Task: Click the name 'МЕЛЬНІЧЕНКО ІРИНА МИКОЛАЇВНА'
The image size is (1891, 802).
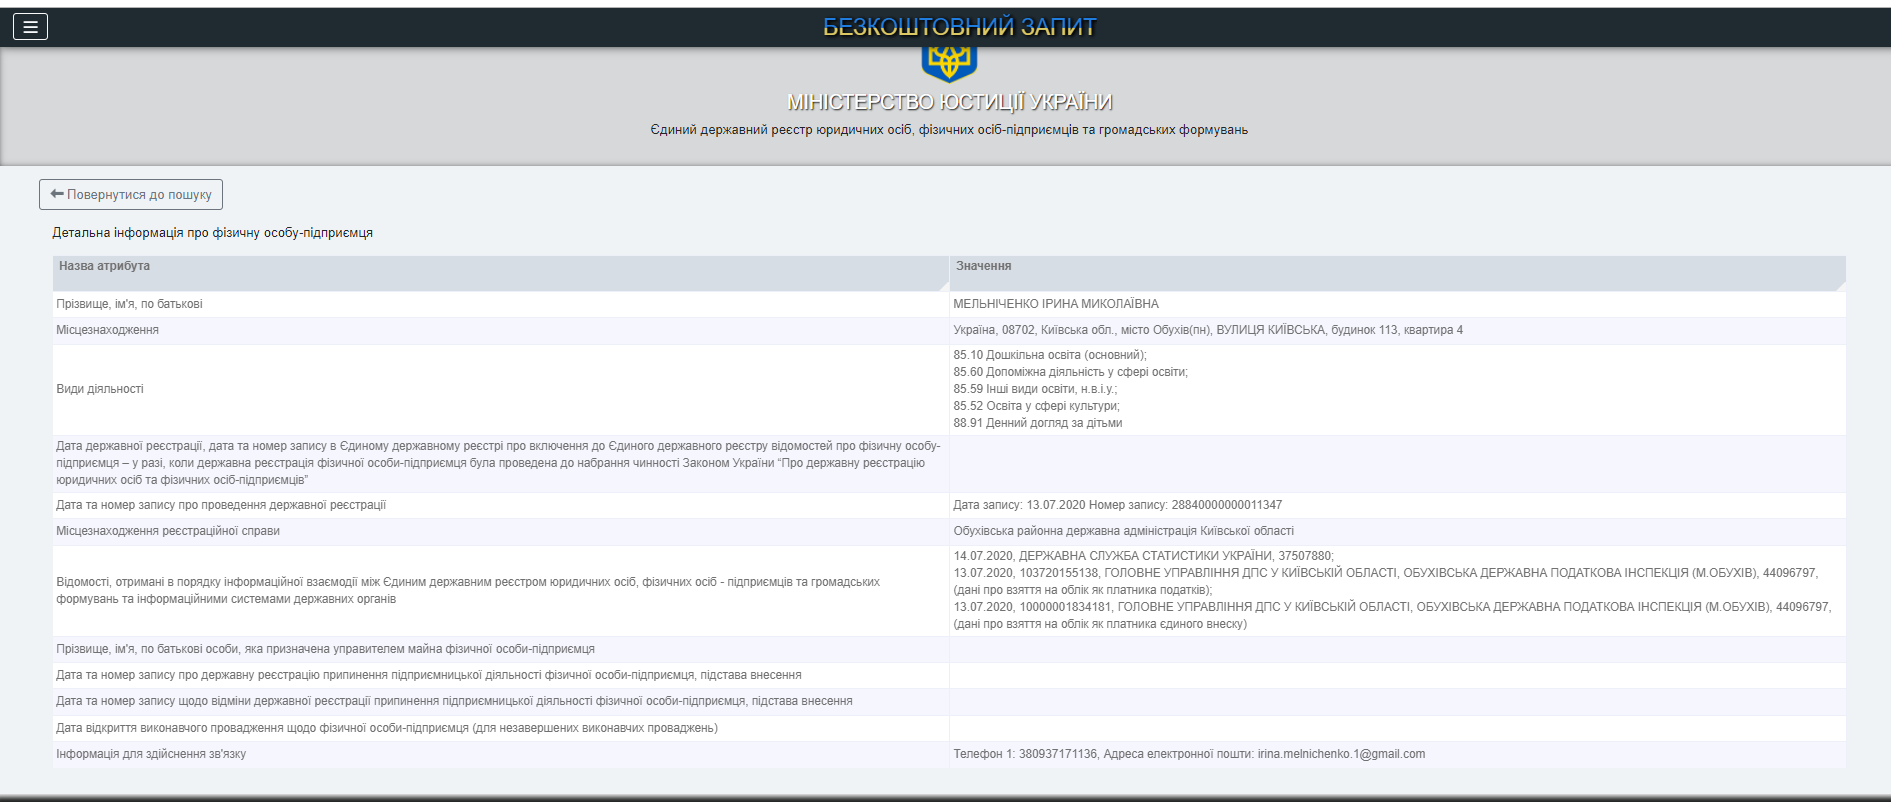Action: pos(1055,304)
